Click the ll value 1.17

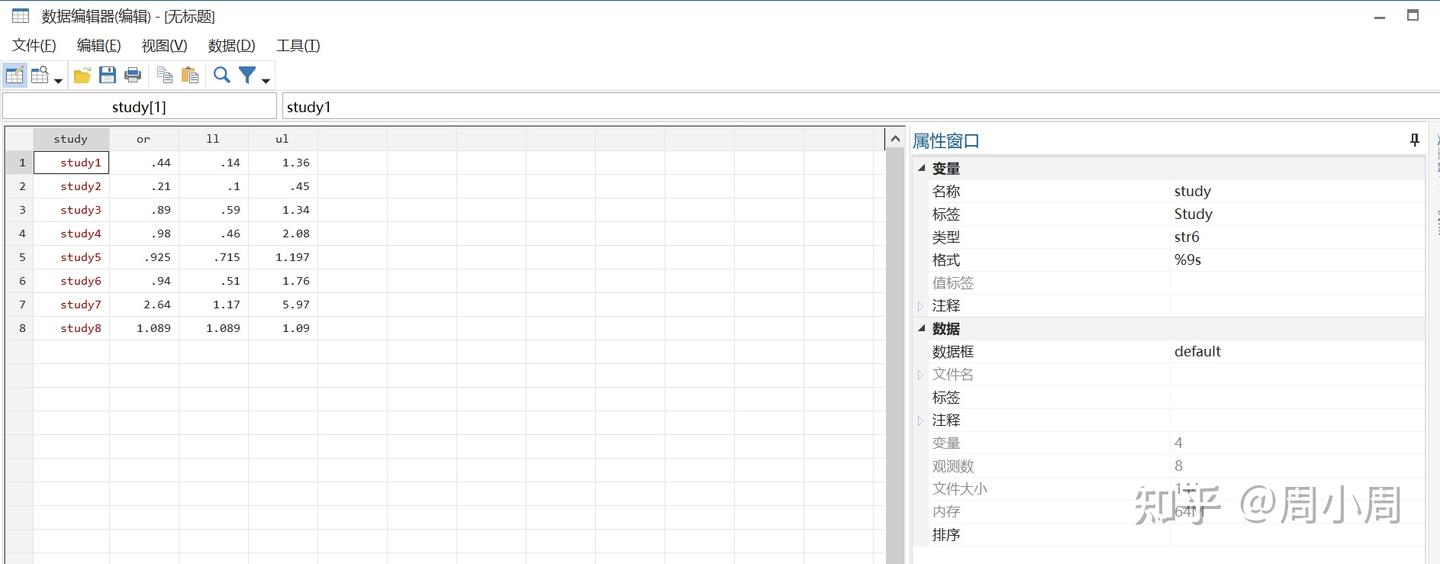click(213, 304)
